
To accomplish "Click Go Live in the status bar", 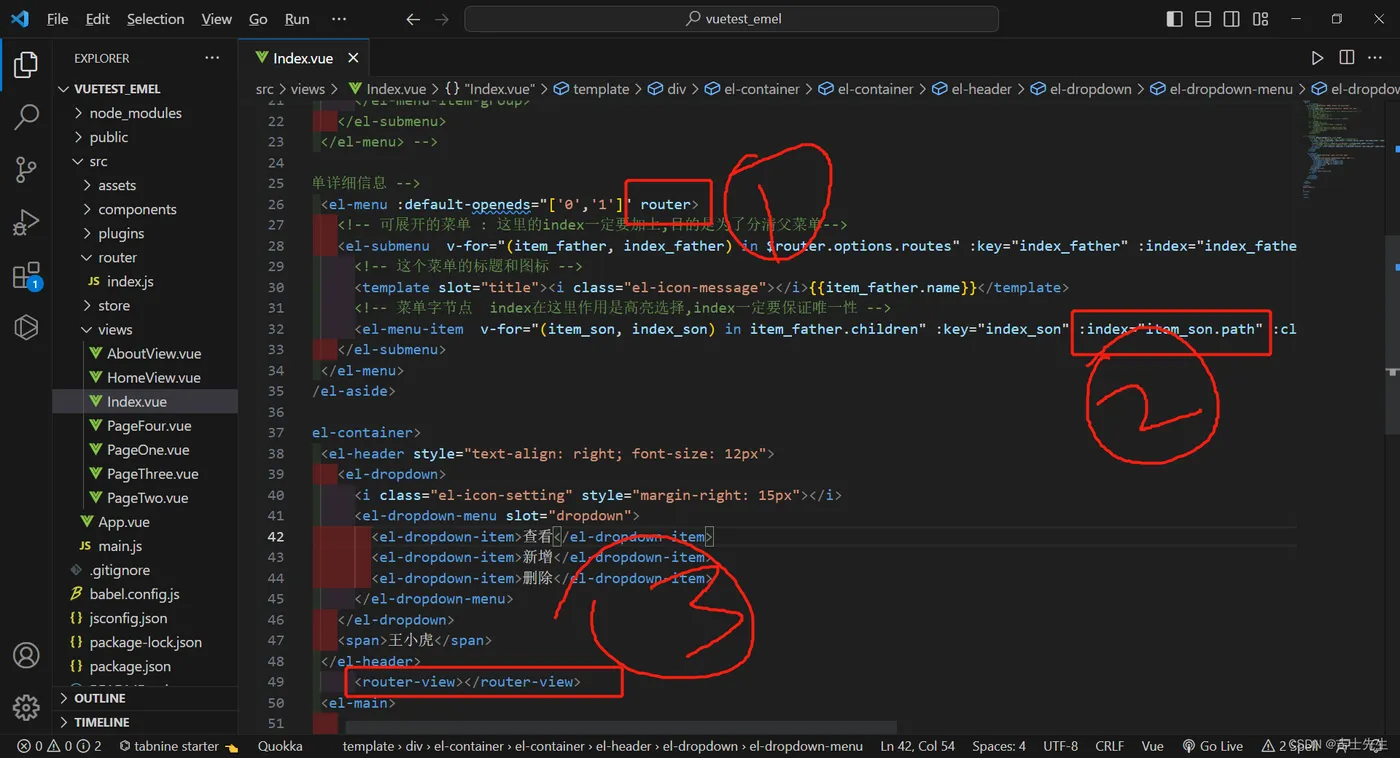I will [1212, 746].
